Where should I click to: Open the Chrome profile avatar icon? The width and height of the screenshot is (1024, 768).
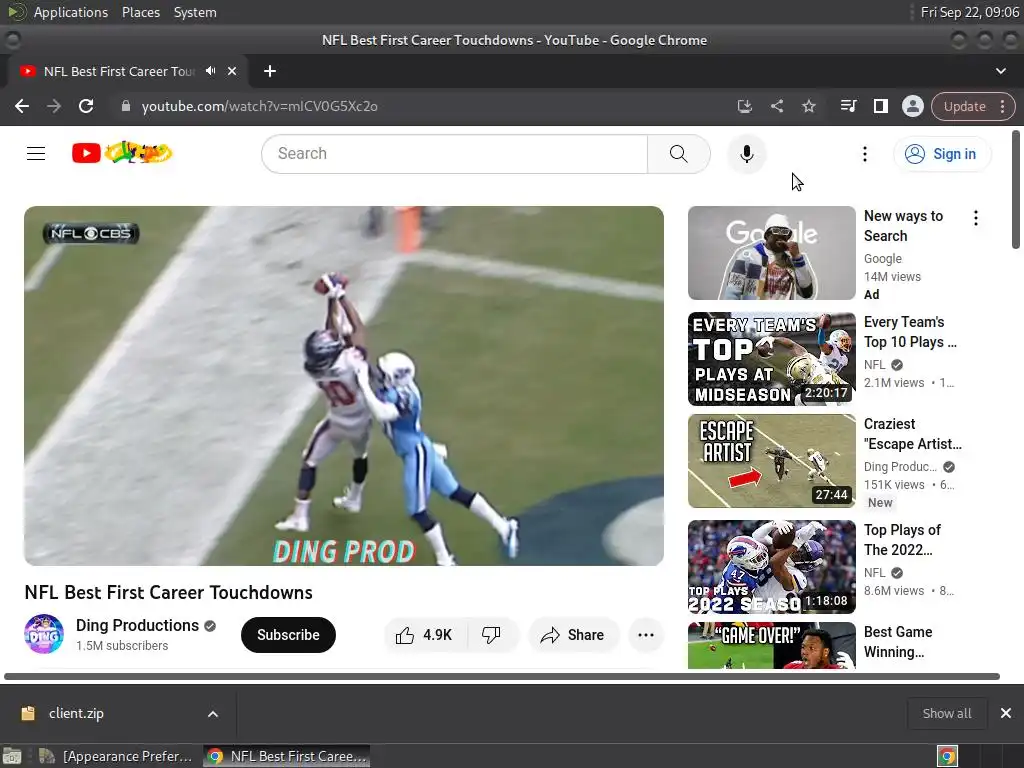coord(912,106)
